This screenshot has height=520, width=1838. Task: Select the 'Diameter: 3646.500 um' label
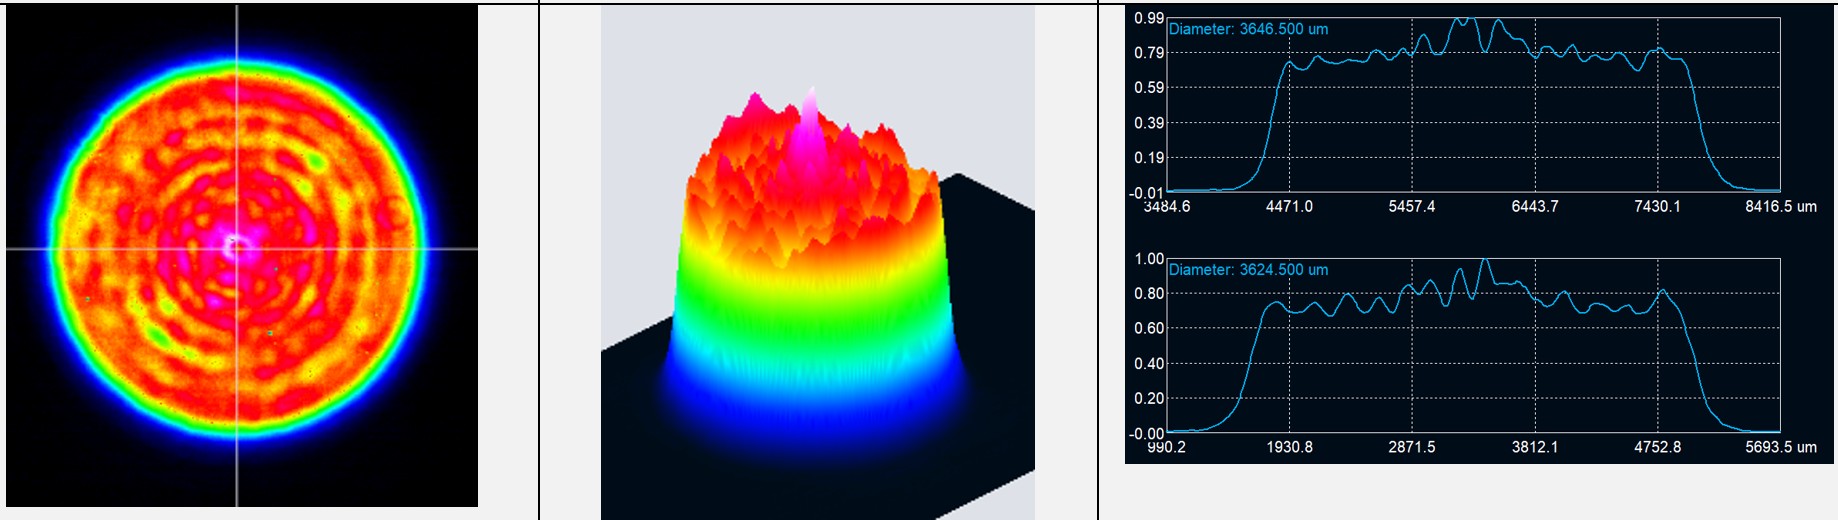(x=1248, y=29)
